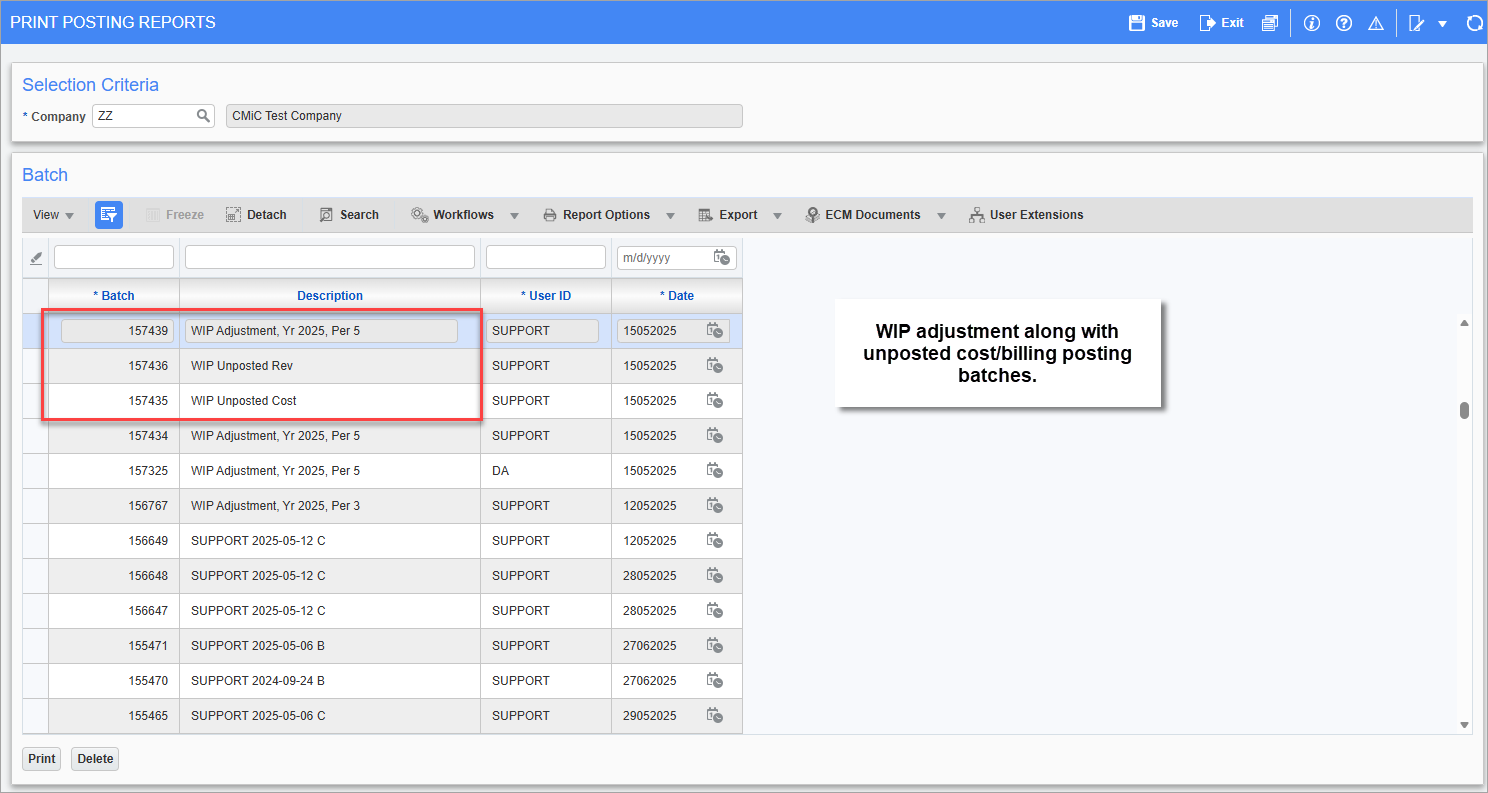The height and width of the screenshot is (793, 1488).
Task: Click the Workflows toolbar button
Action: pyautogui.click(x=452, y=215)
